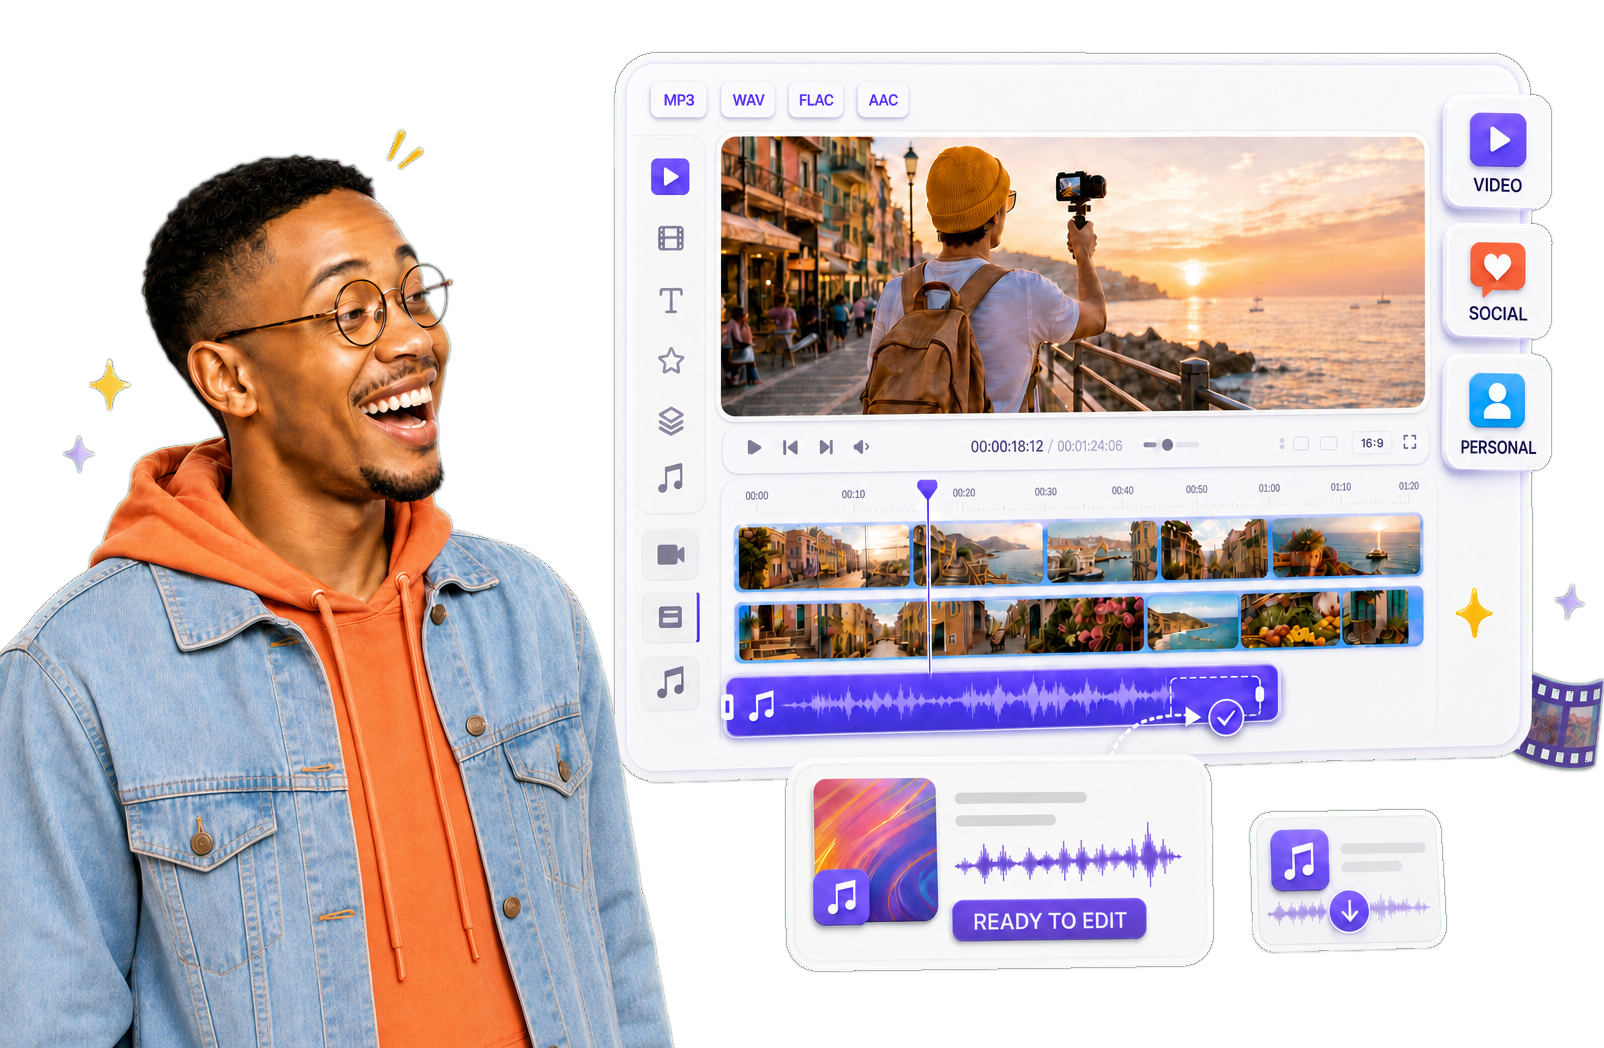Select the Text tool icon
The height and width of the screenshot is (1048, 1604).
pyautogui.click(x=671, y=300)
